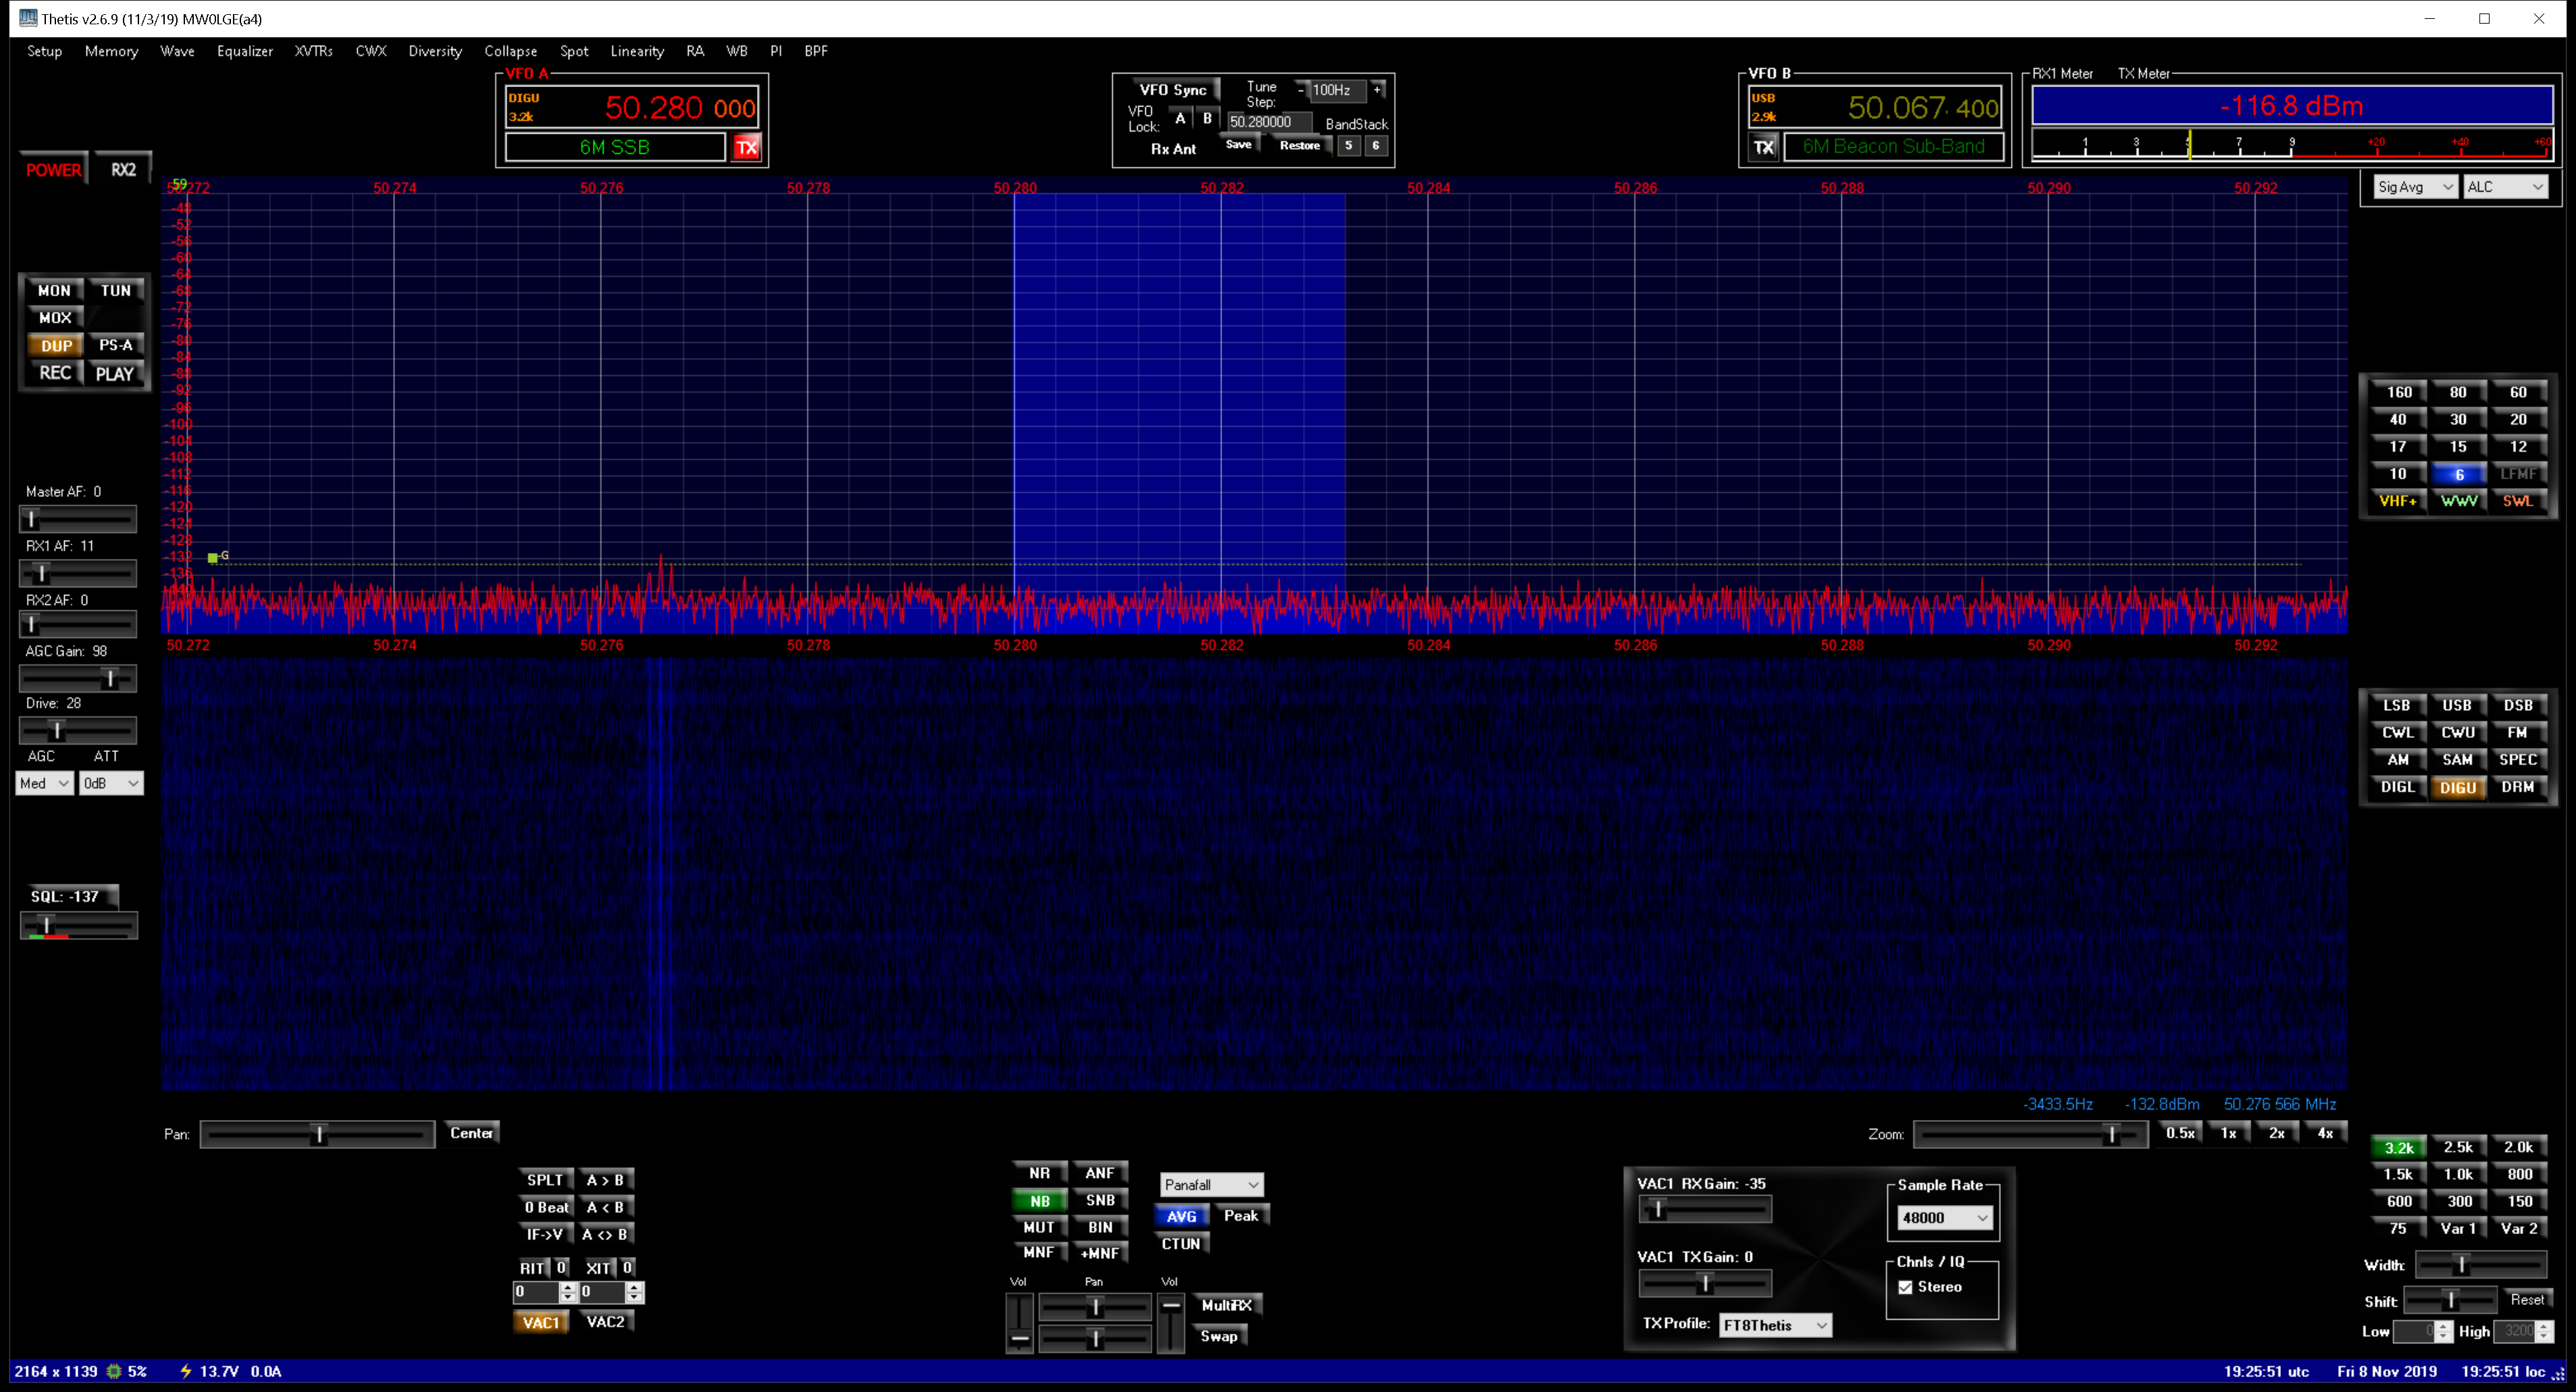Click the TX button in VFO B panel
The image size is (2576, 1392).
click(1763, 147)
